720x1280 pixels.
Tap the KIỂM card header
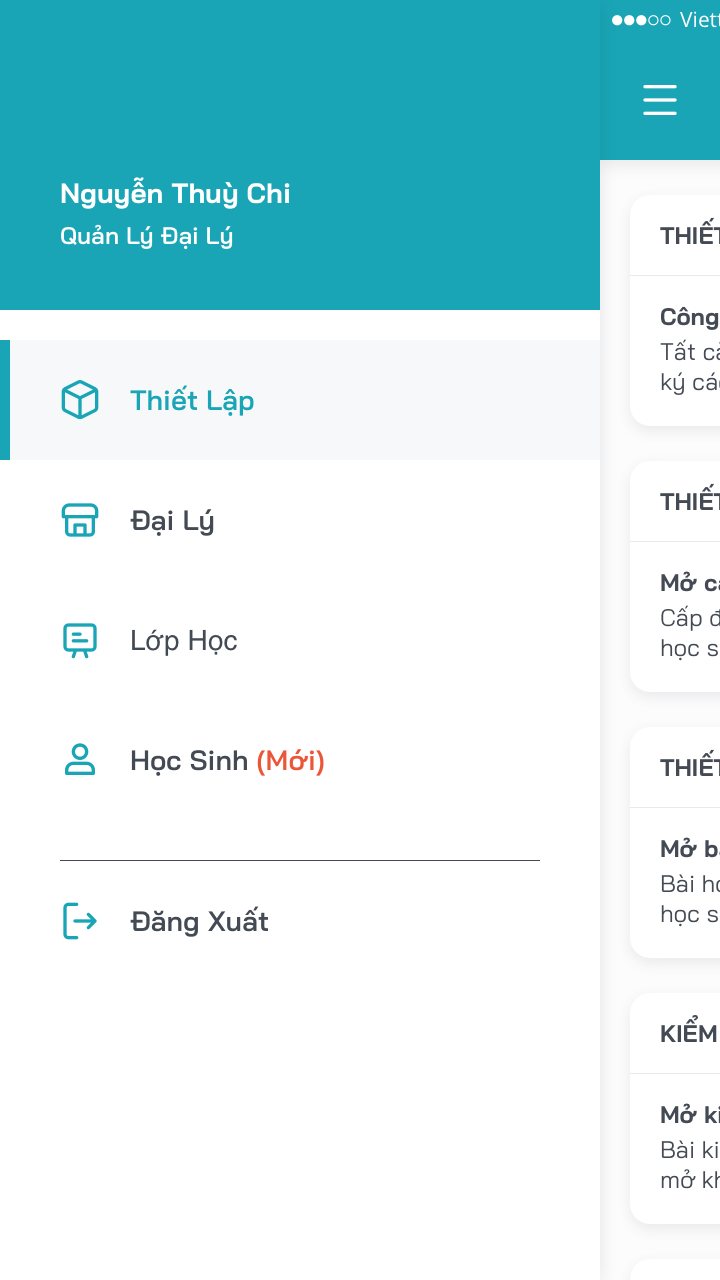point(688,1034)
